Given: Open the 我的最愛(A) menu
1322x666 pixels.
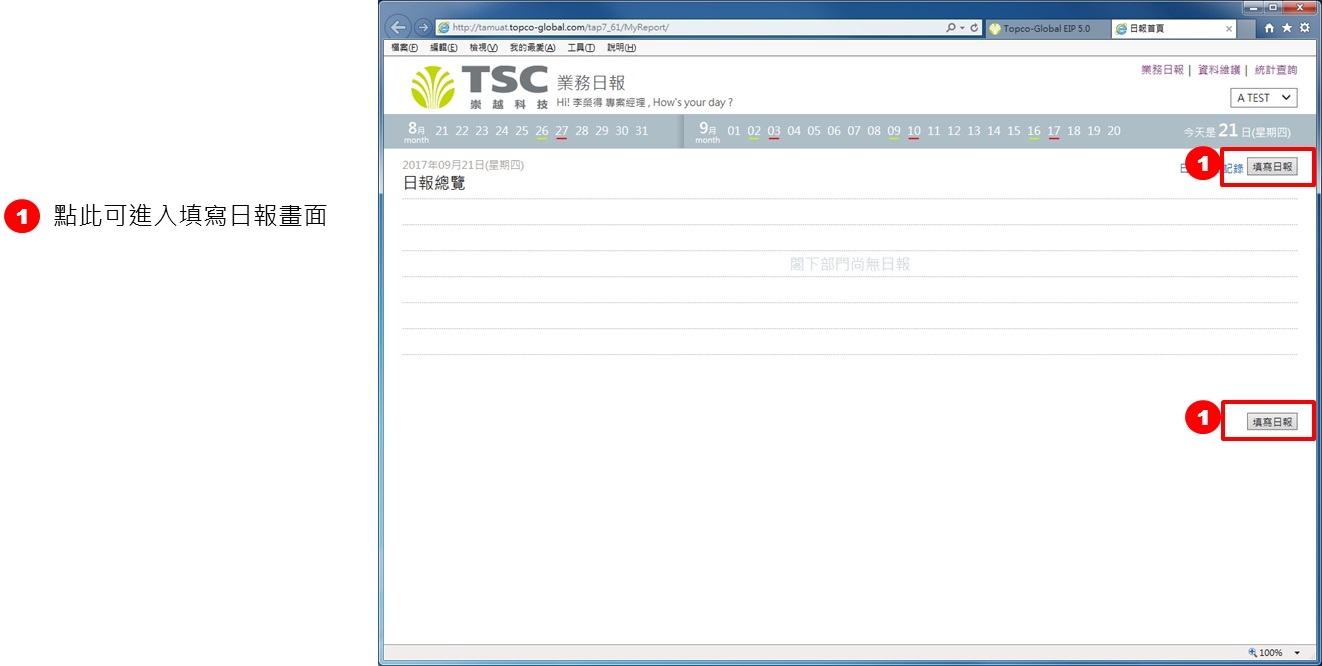Looking at the screenshot, I should coord(532,48).
